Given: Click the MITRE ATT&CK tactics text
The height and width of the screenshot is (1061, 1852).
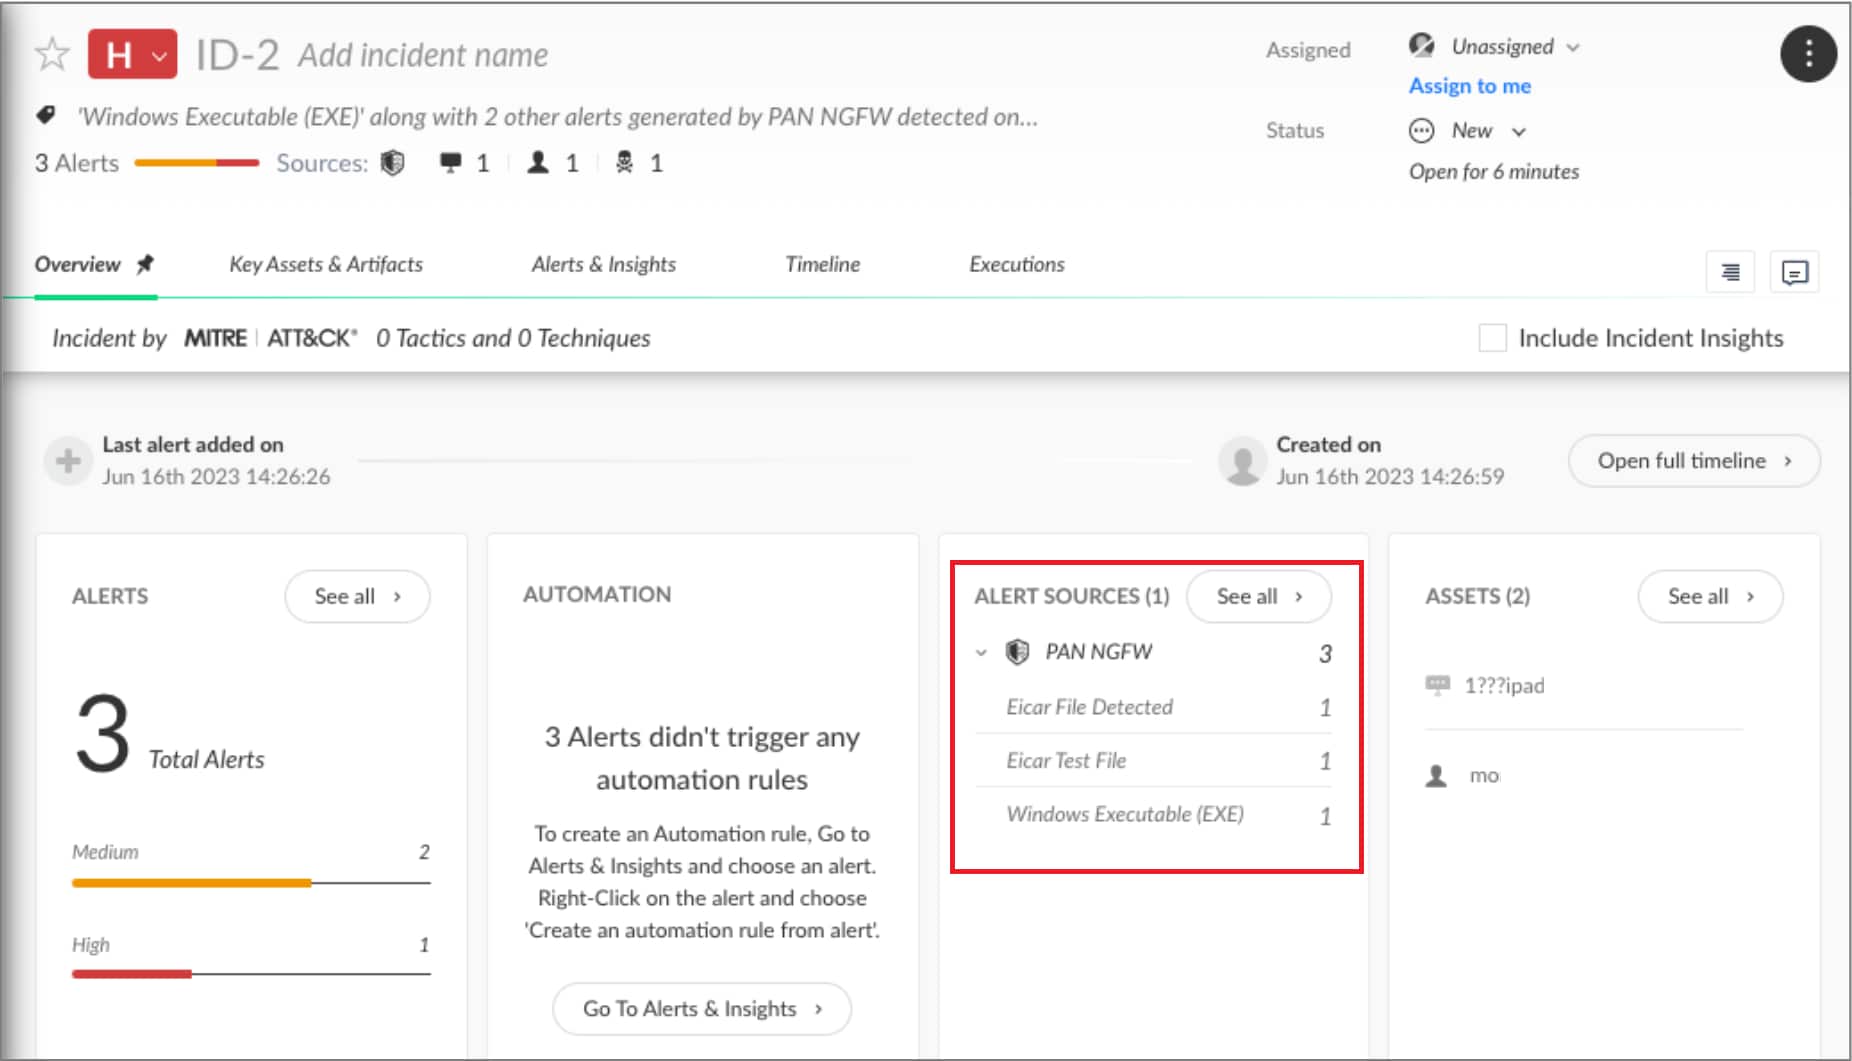Looking at the screenshot, I should click(513, 338).
